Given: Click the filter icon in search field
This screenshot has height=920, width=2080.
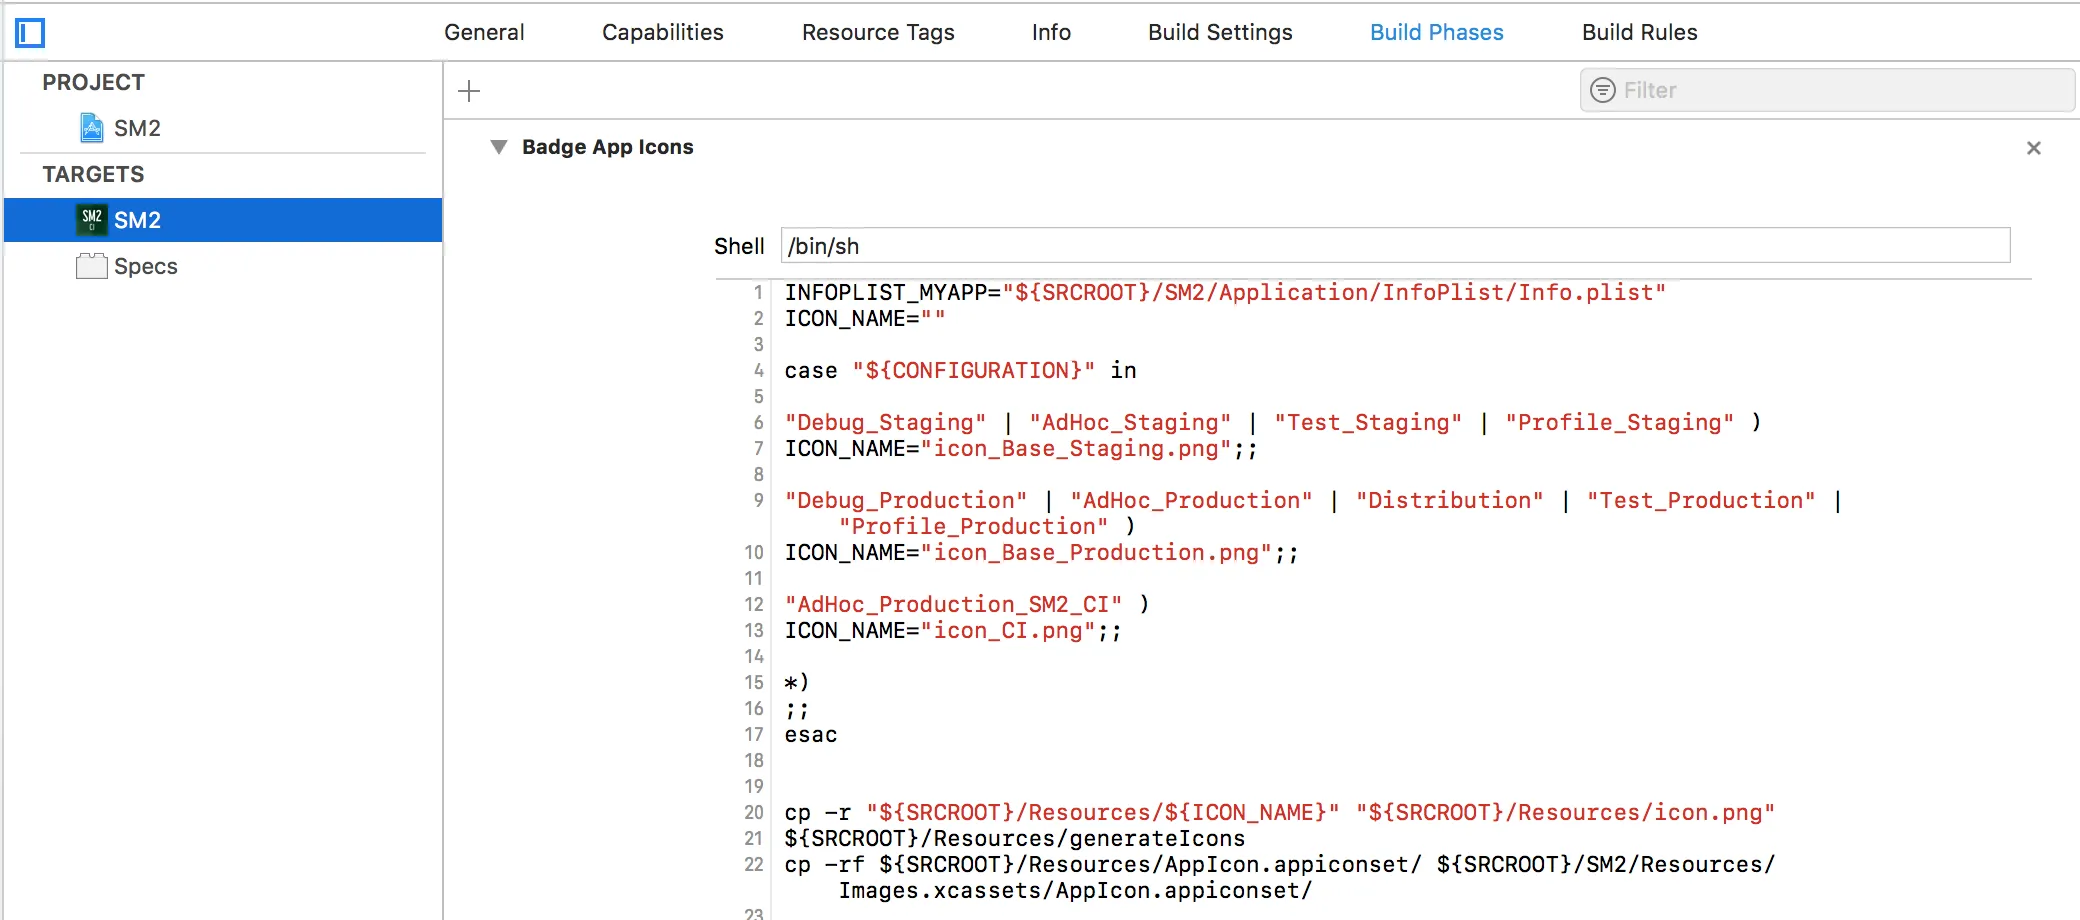Looking at the screenshot, I should [x=1603, y=90].
